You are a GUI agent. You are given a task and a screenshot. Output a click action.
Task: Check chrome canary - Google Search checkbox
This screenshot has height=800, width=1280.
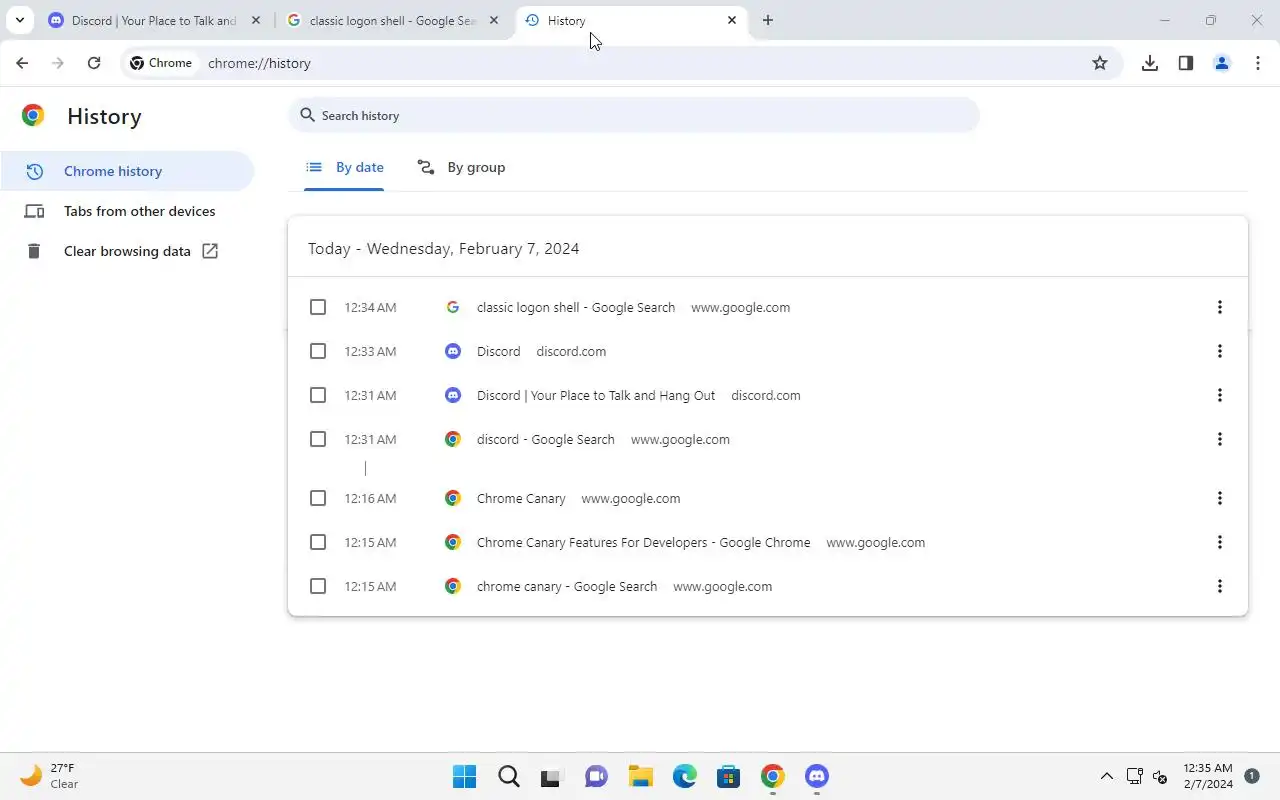318,586
